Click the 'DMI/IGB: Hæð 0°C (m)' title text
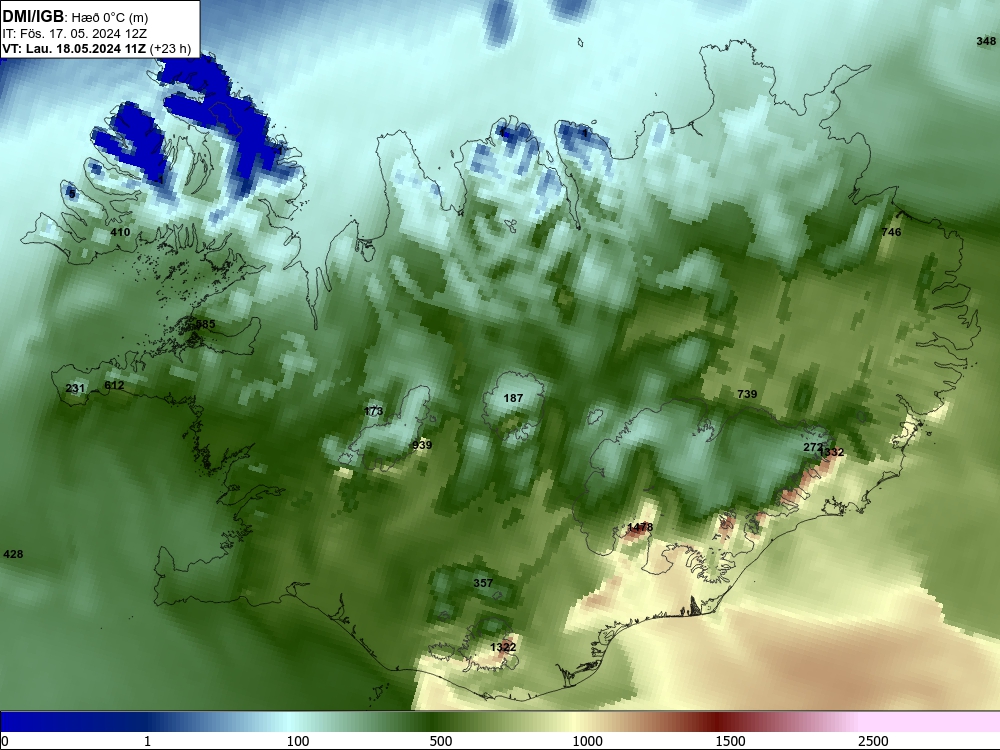The width and height of the screenshot is (1000, 750). [75, 17]
